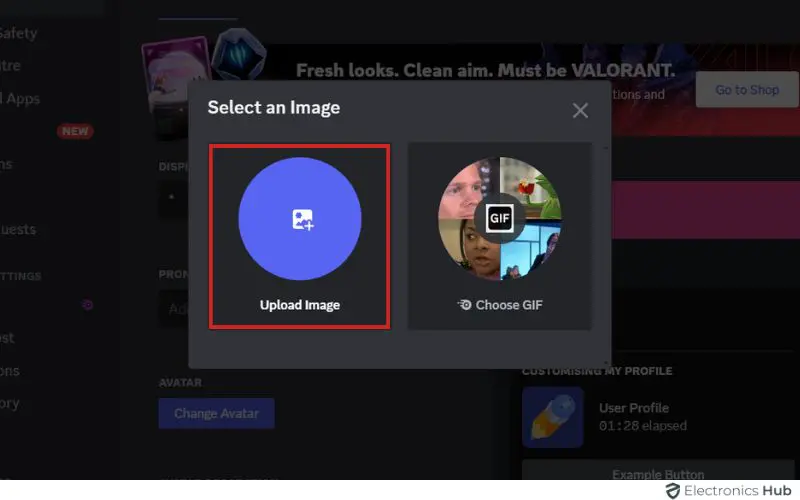Image resolution: width=800 pixels, height=500 pixels.
Task: Click the Change Avatar button
Action: click(x=216, y=413)
